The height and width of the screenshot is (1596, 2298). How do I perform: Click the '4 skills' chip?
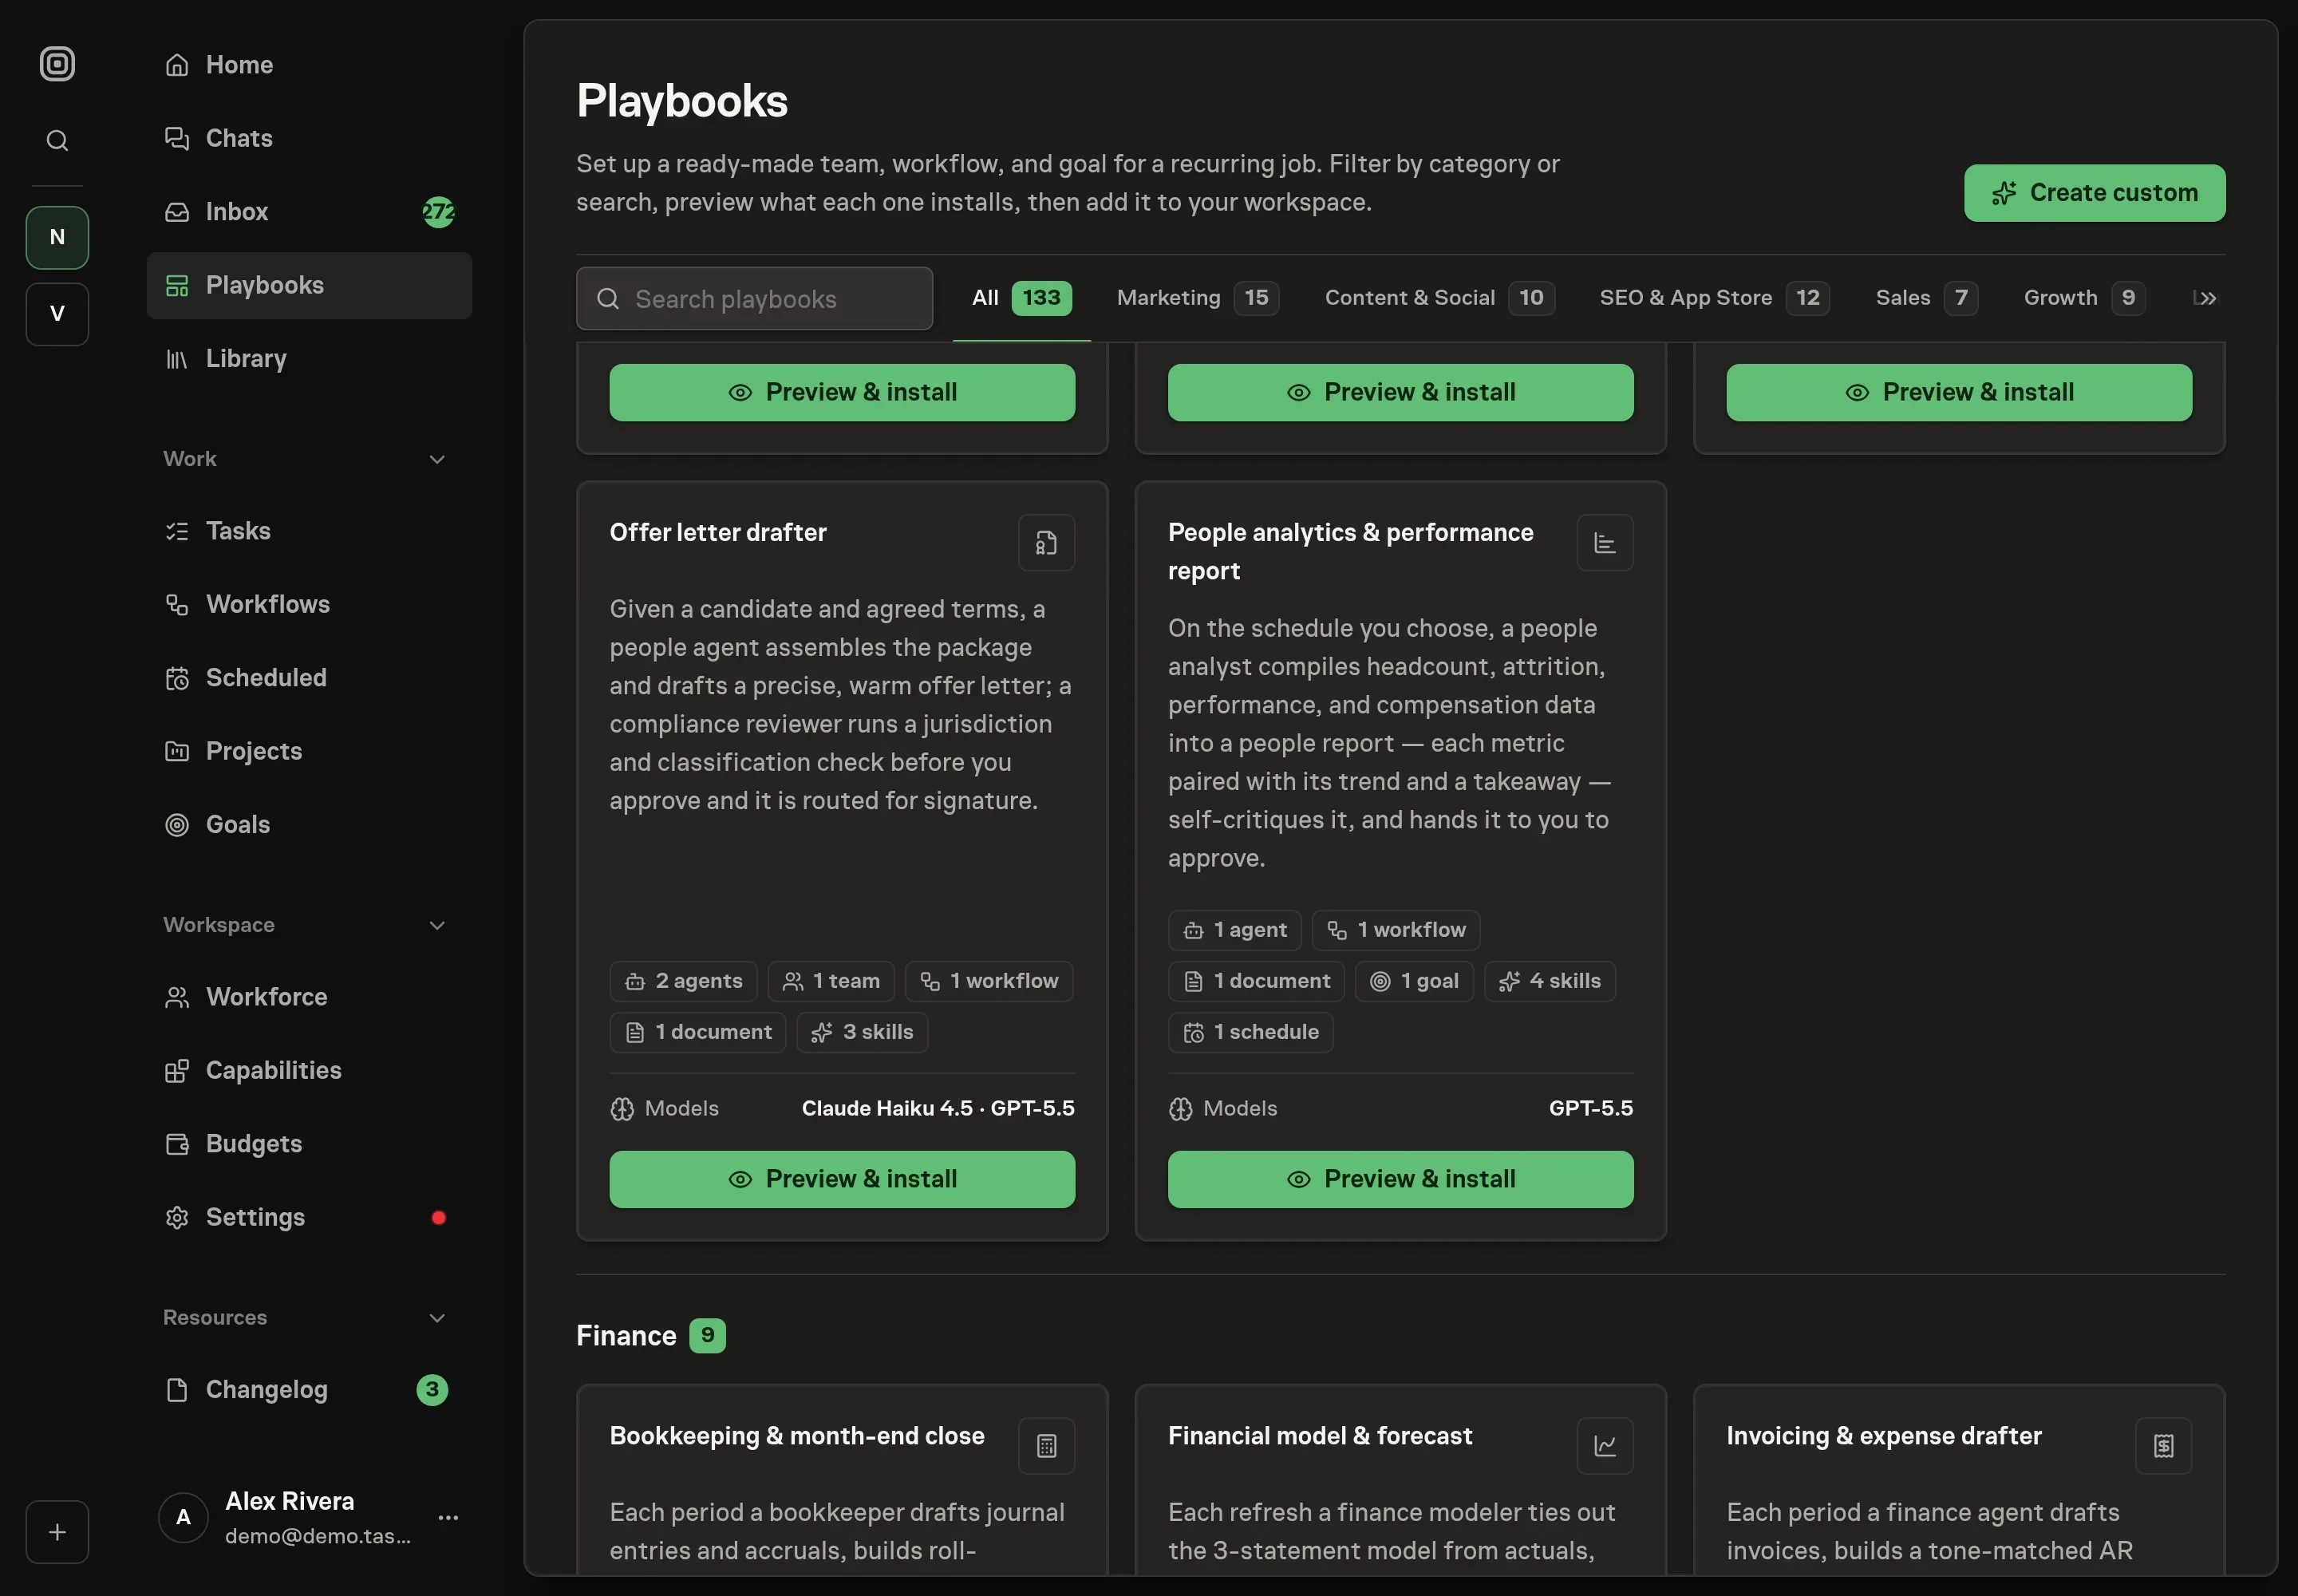point(1549,981)
